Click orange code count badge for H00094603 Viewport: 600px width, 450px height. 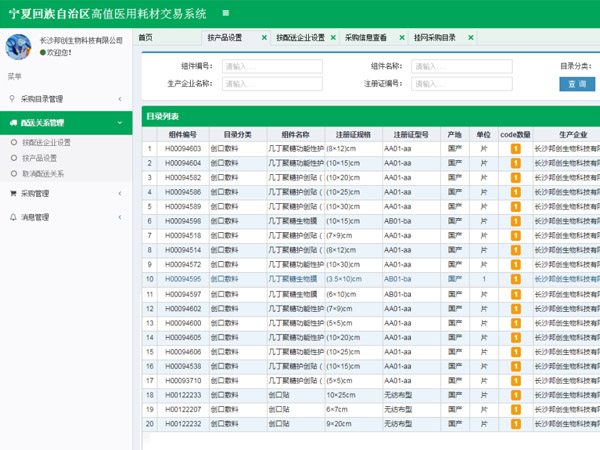click(516, 149)
